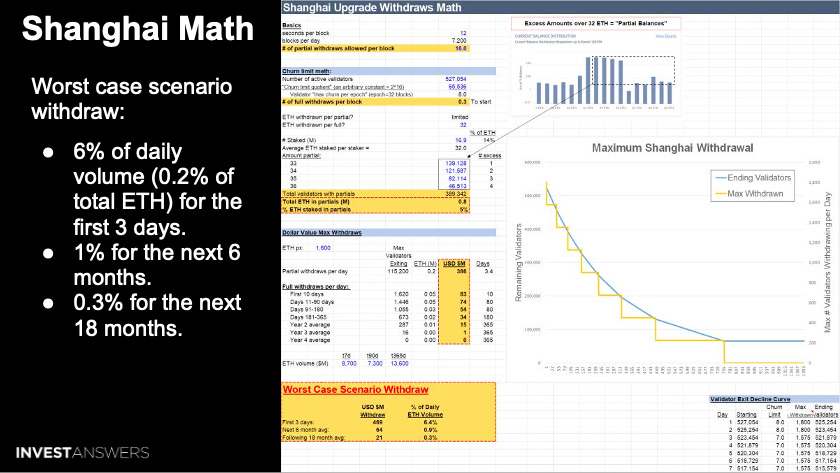Select the '% of ETH' column header
840x473 pixels.
(x=483, y=132)
